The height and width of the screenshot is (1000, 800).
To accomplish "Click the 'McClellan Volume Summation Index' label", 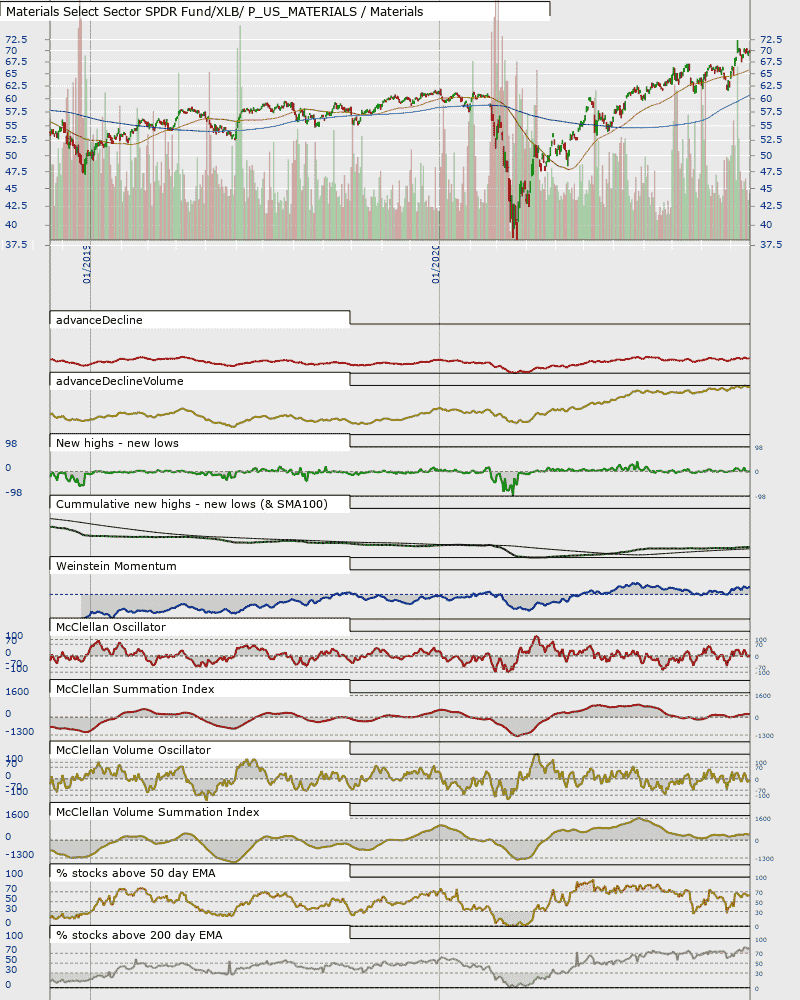I will point(158,812).
